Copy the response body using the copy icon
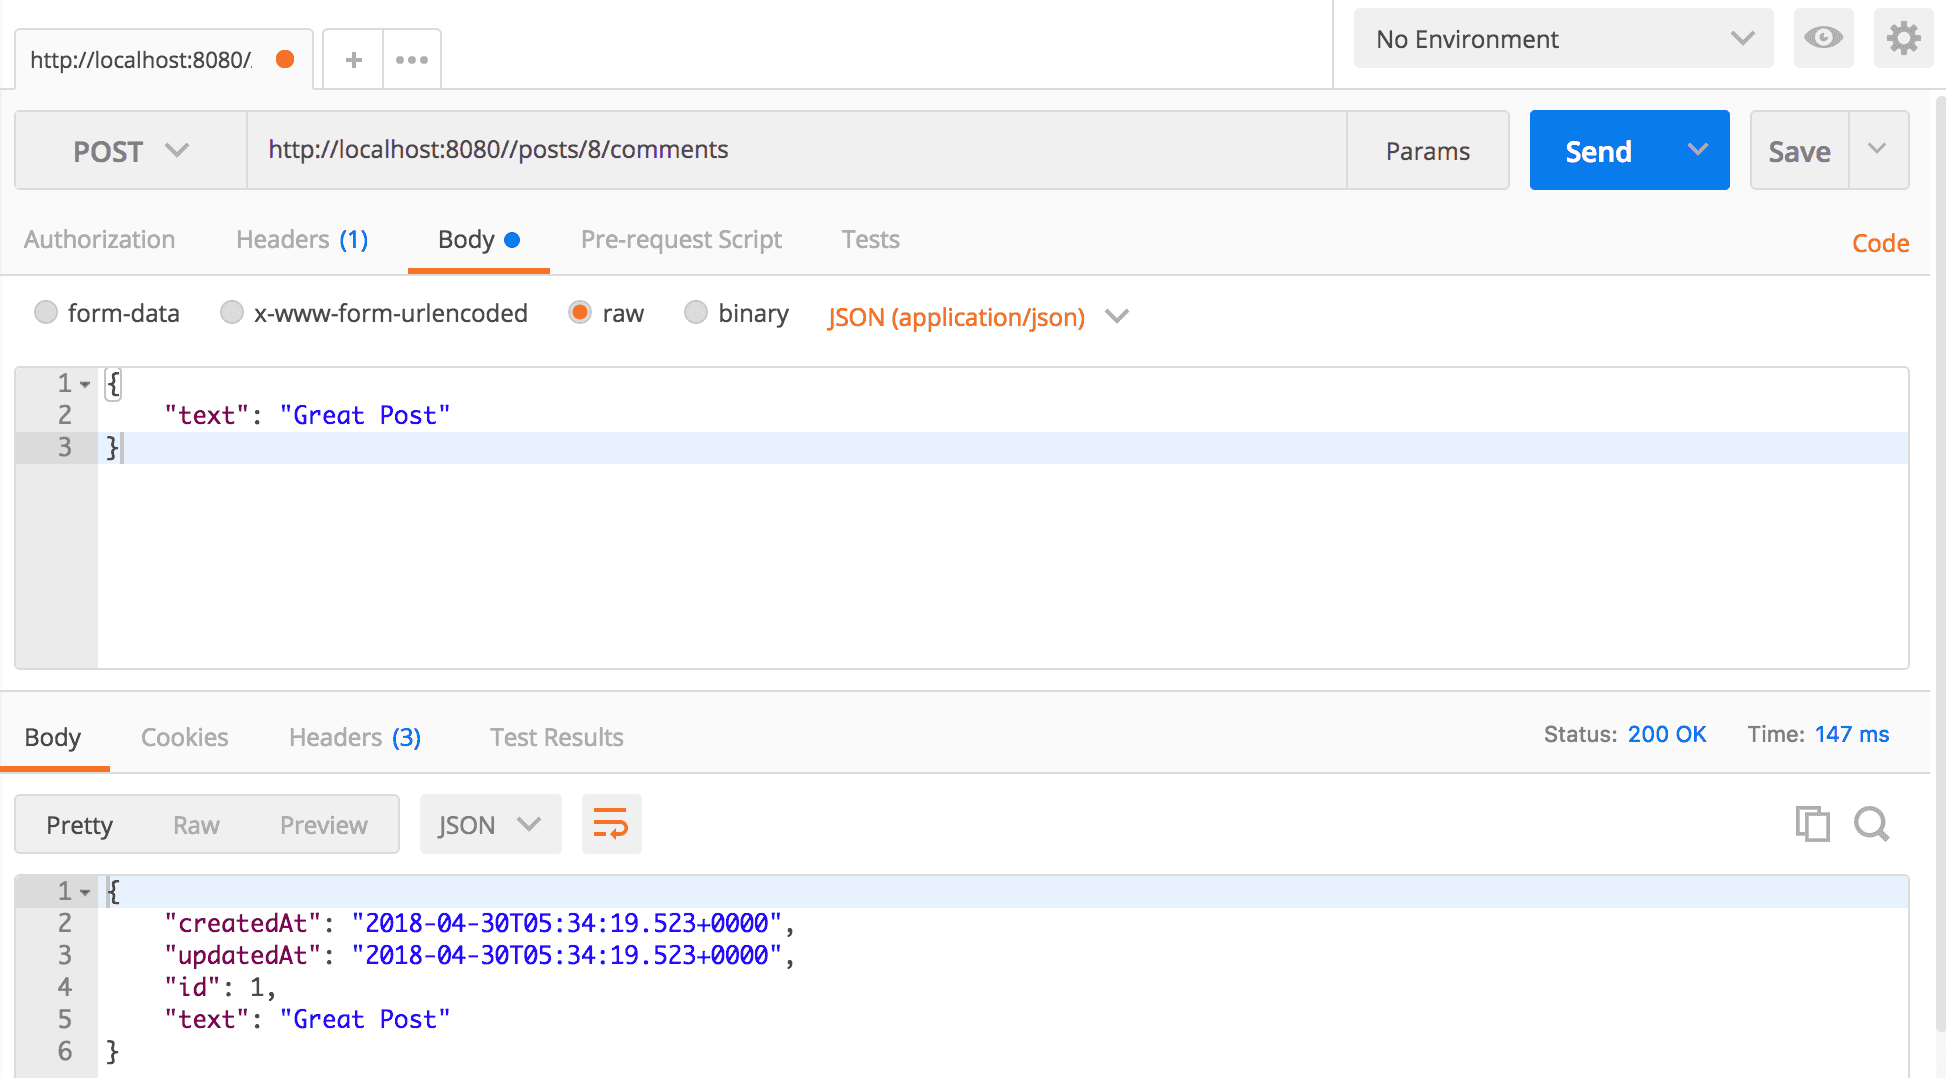1946x1078 pixels. tap(1812, 824)
